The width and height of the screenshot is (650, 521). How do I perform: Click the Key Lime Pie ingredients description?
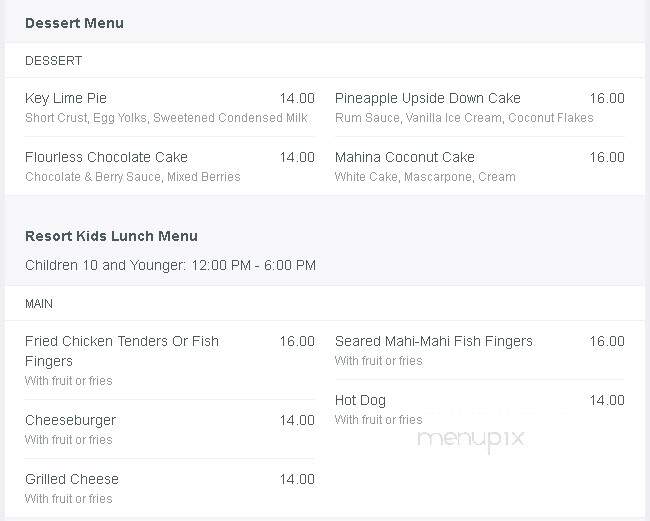click(166, 118)
